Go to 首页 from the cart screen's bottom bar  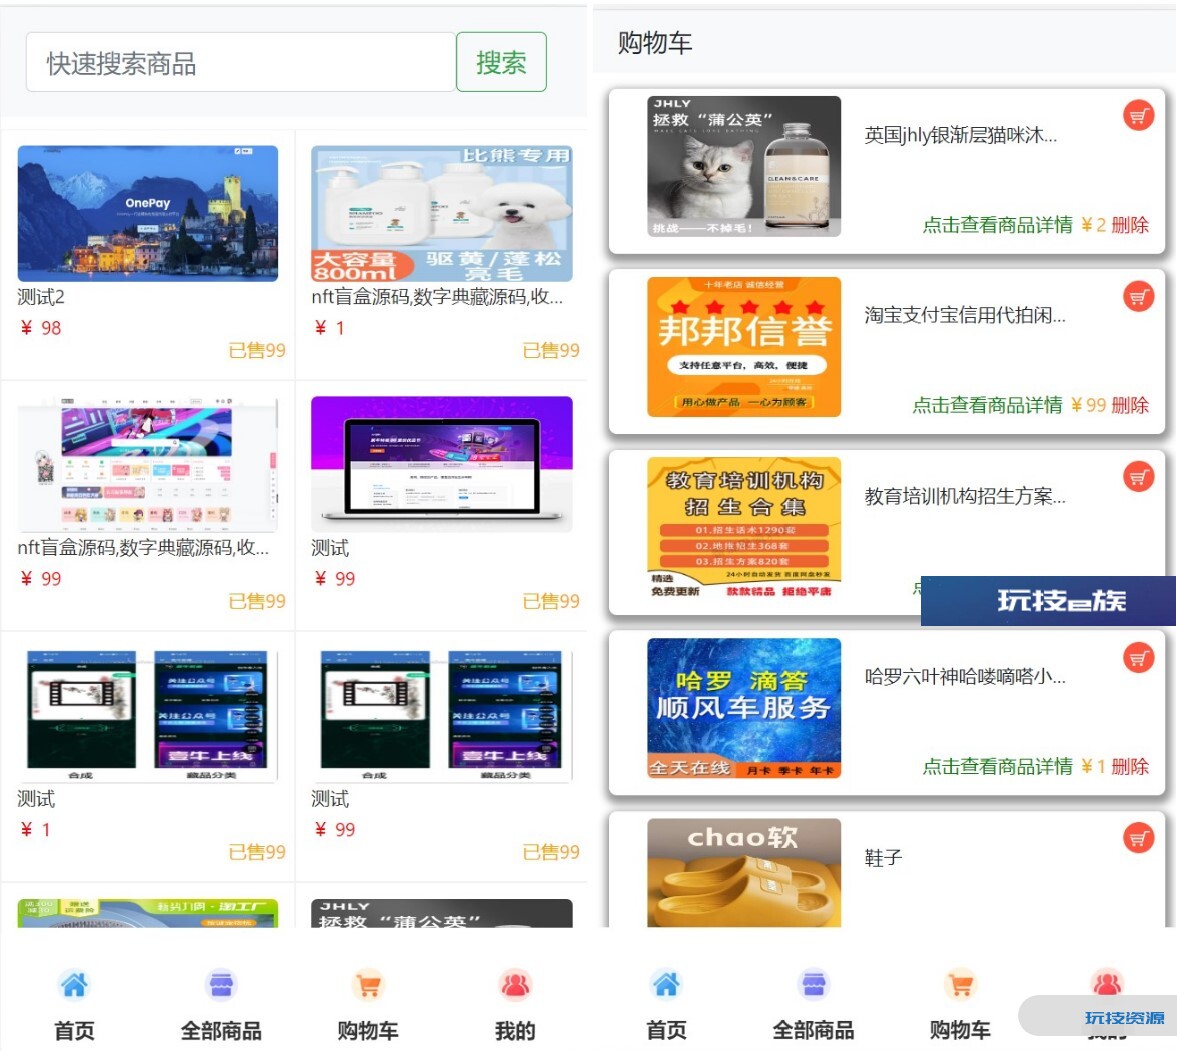[667, 1003]
